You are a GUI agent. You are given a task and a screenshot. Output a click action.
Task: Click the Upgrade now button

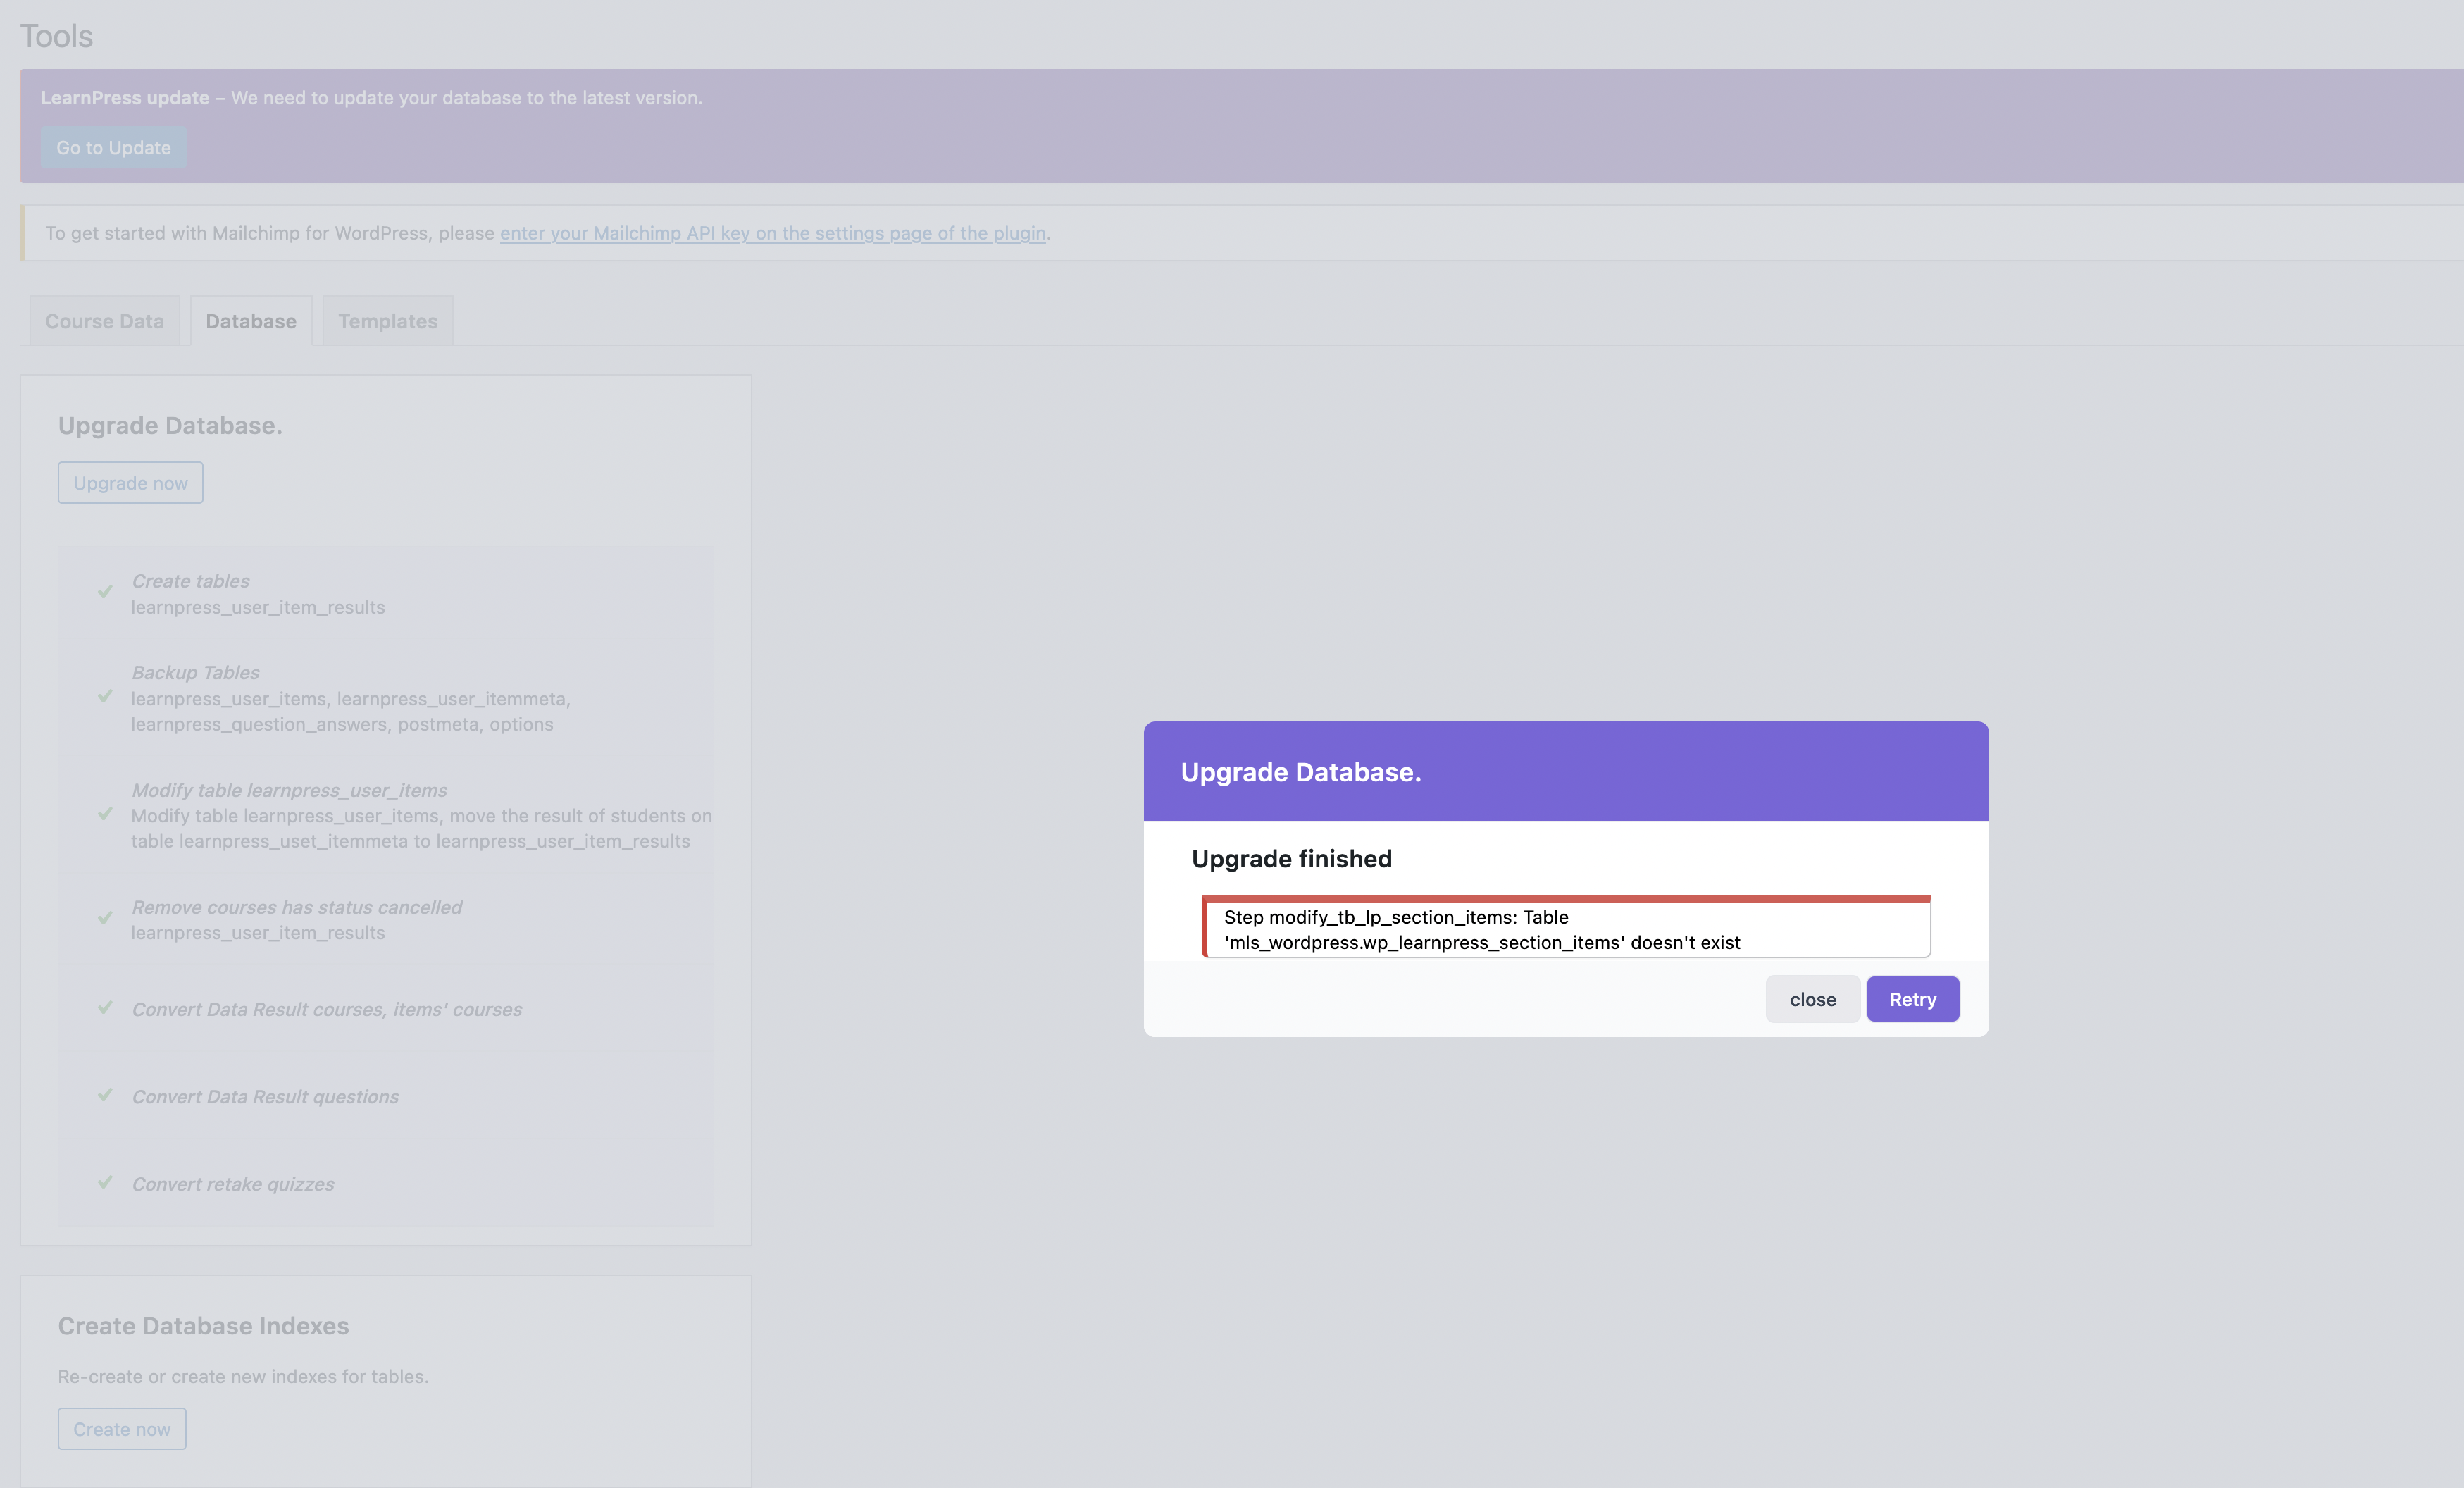tap(130, 482)
